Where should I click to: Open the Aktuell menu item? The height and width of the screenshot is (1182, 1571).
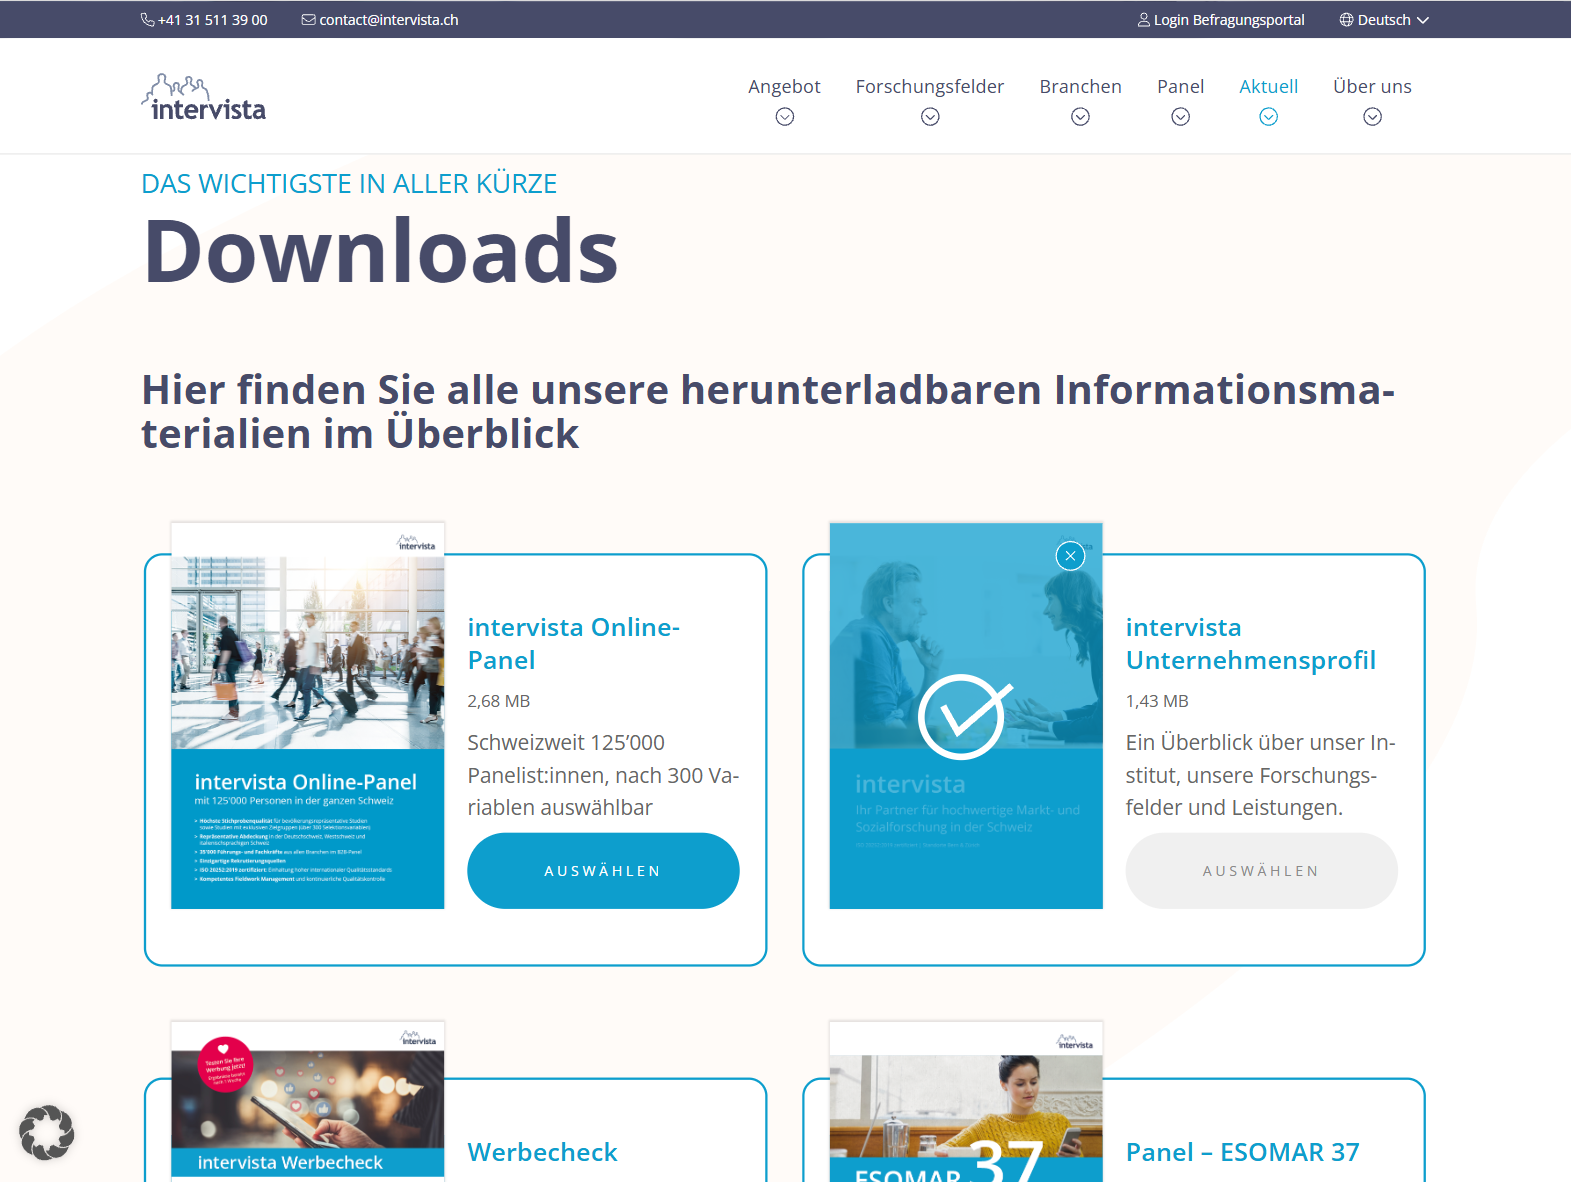tap(1268, 87)
